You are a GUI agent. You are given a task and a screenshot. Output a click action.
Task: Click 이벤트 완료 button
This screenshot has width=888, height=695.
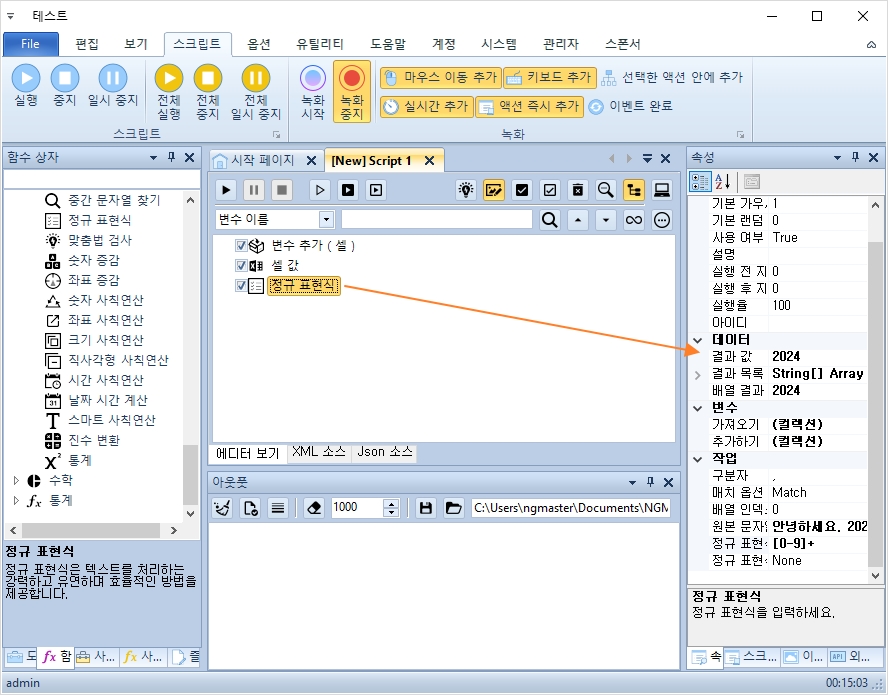coord(630,106)
